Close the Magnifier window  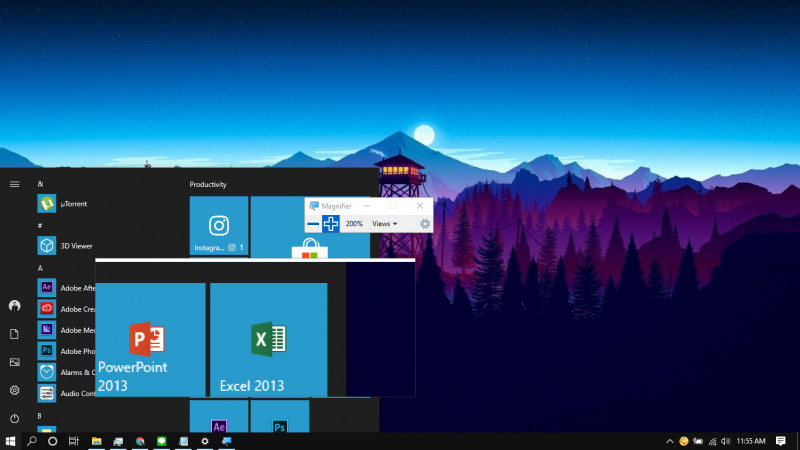(420, 206)
